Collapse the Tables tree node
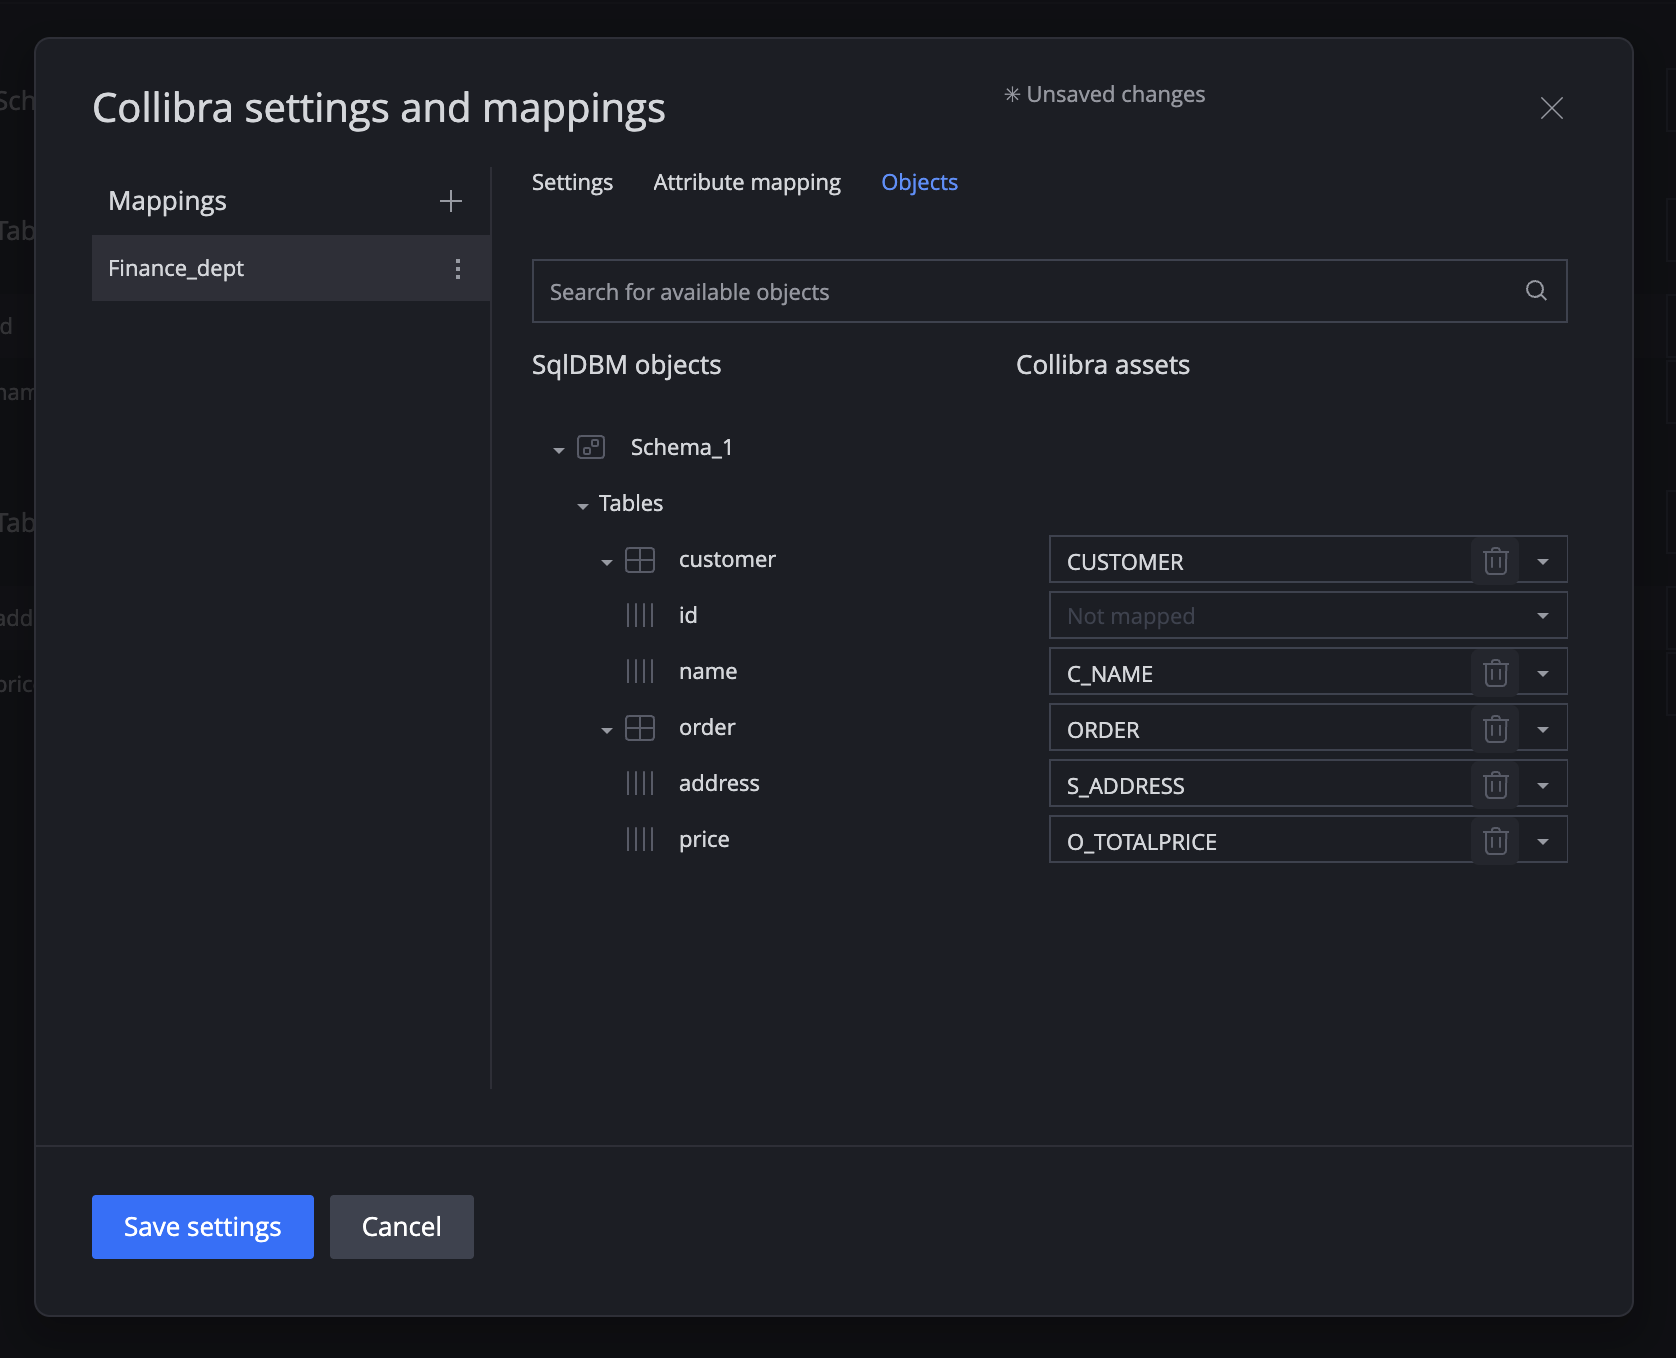The height and width of the screenshot is (1358, 1676). (583, 506)
